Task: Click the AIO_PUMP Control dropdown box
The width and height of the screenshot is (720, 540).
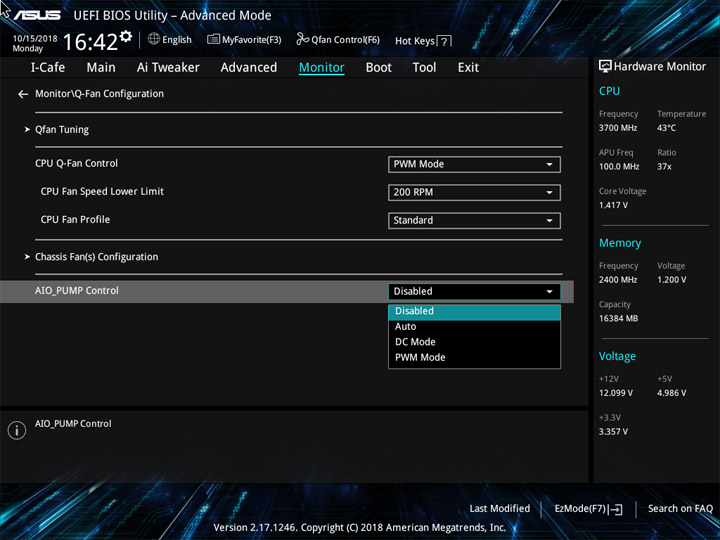Action: coord(474,292)
